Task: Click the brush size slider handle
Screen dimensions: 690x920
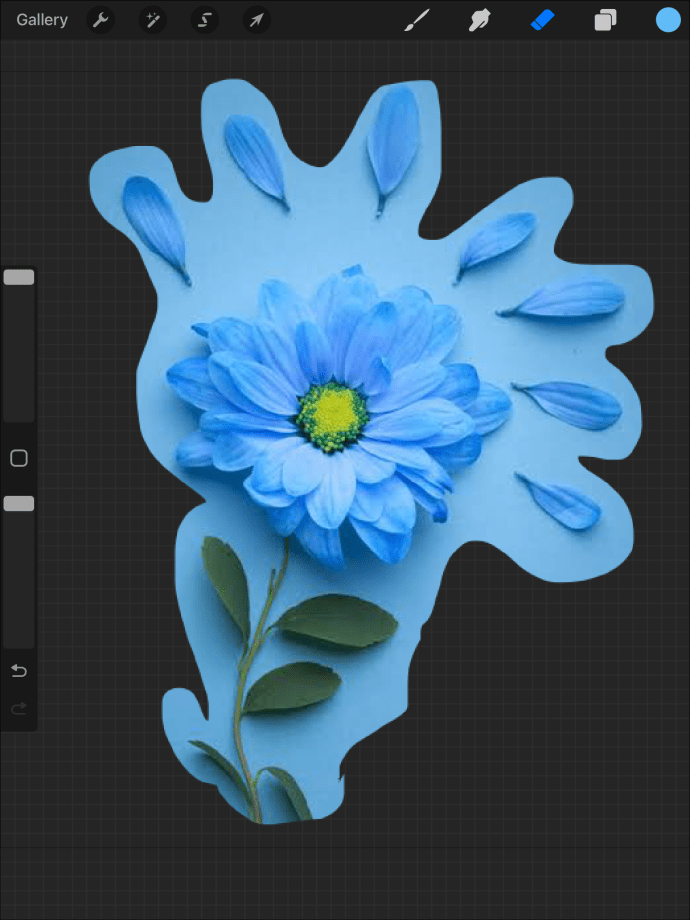Action: tap(19, 278)
